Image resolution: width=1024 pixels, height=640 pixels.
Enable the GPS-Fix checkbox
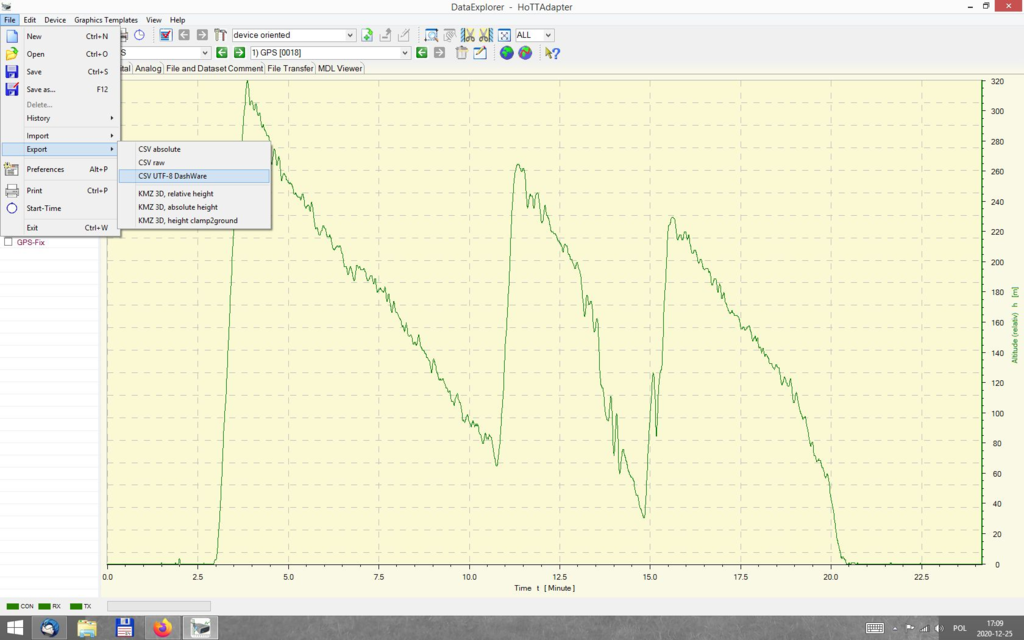click(9, 242)
